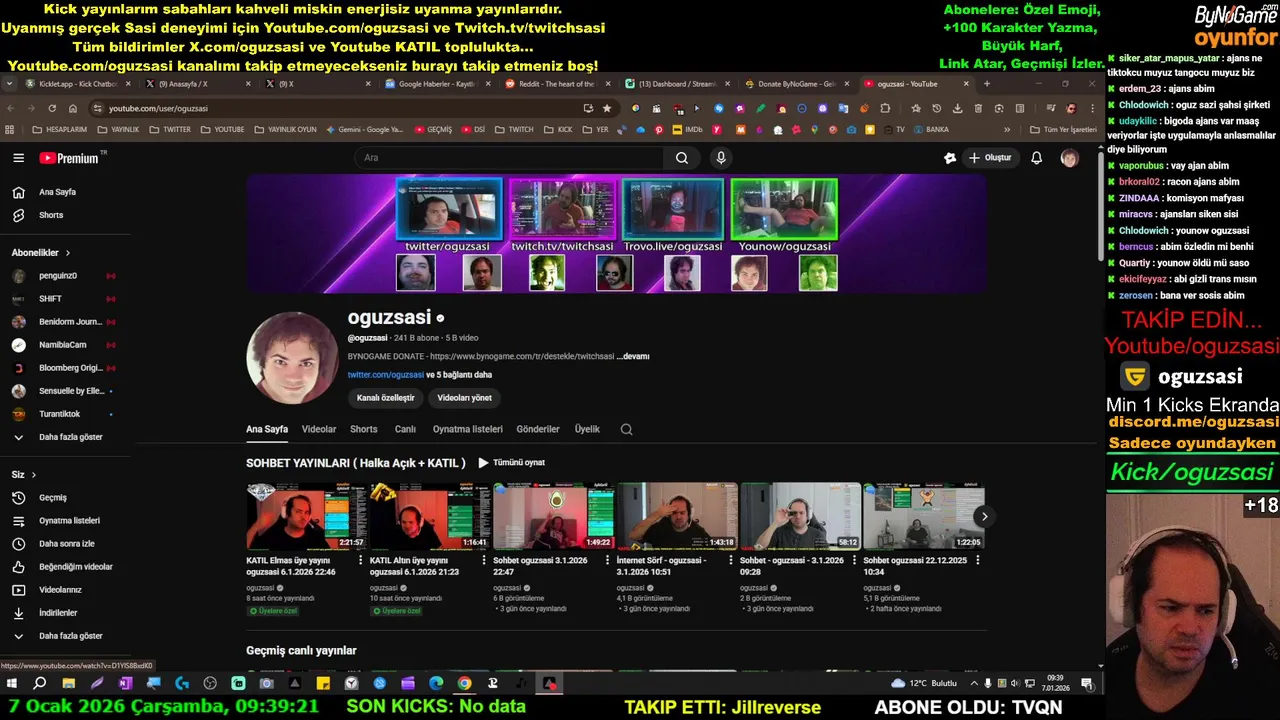The height and width of the screenshot is (720, 1280).
Task: Switch to Kicklet.app browser tab
Action: [76, 84]
